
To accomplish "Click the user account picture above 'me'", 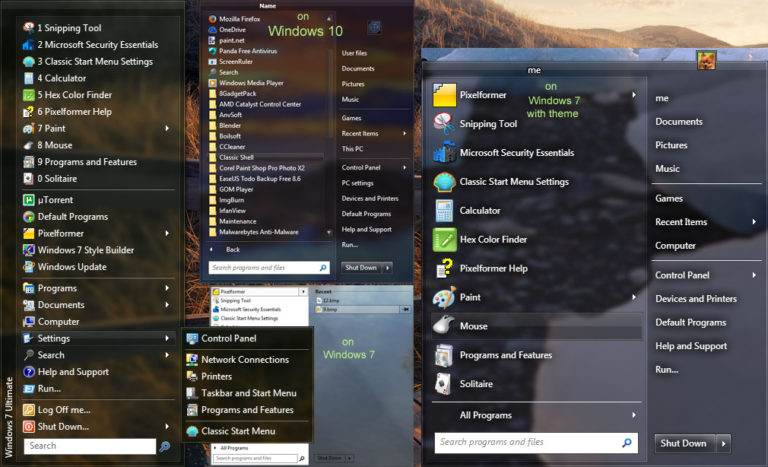I will 705,58.
